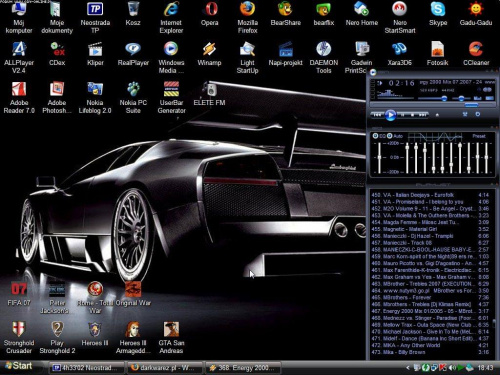The width and height of the screenshot is (500, 375).
Task: Click the Winamp seek position bar
Action: 432,105
